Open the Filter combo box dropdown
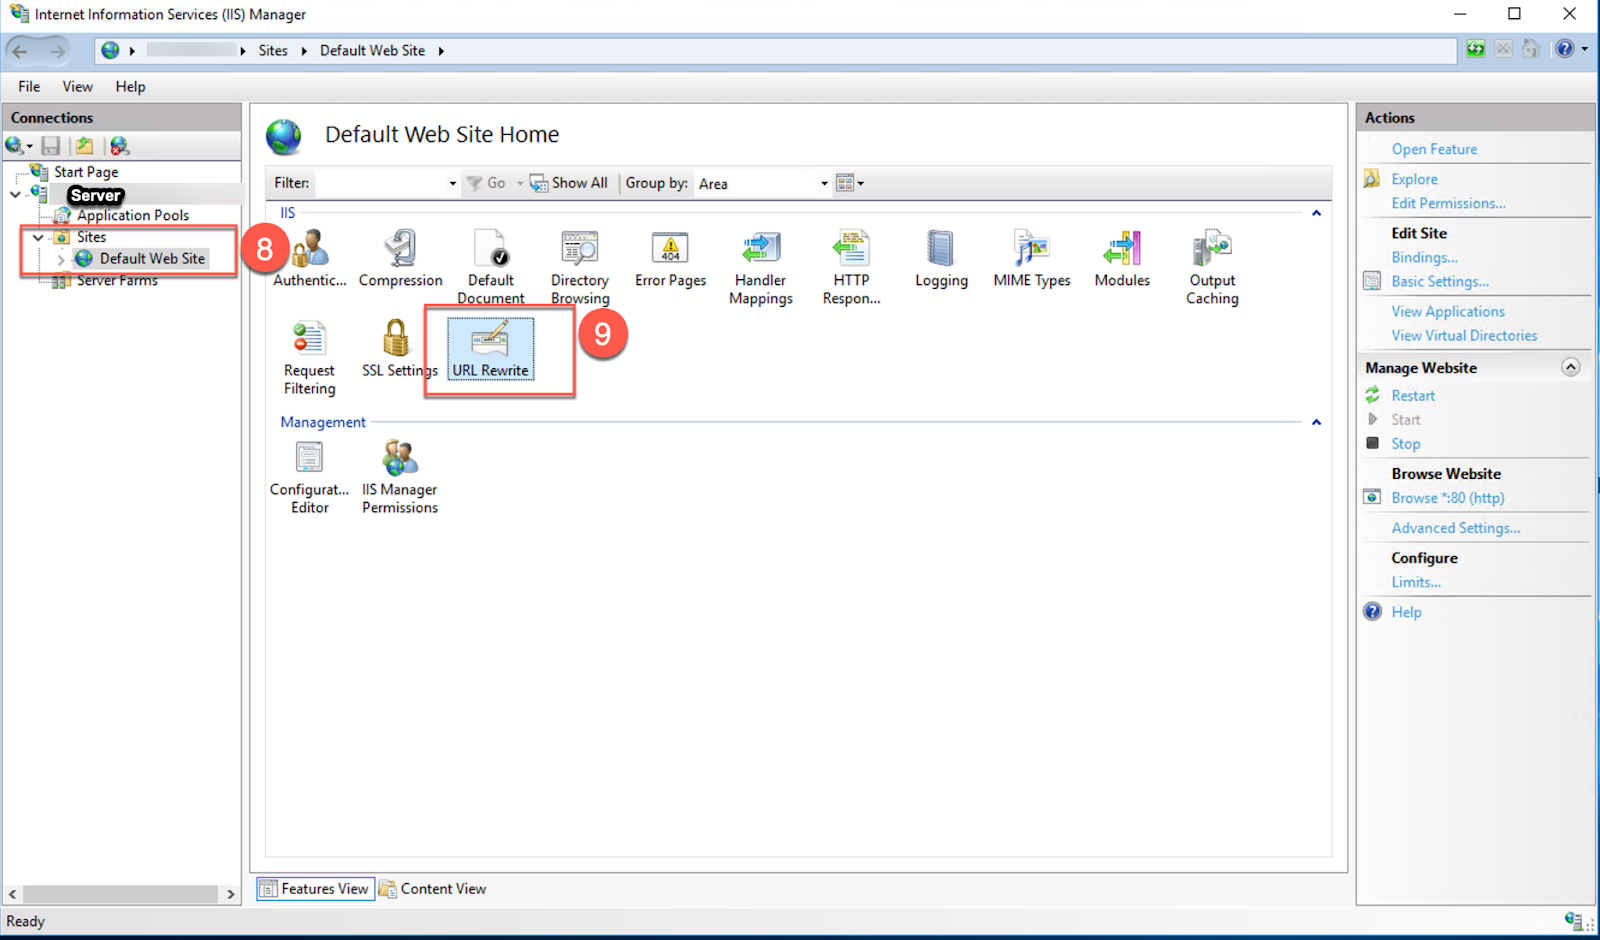1600x940 pixels. pos(452,183)
